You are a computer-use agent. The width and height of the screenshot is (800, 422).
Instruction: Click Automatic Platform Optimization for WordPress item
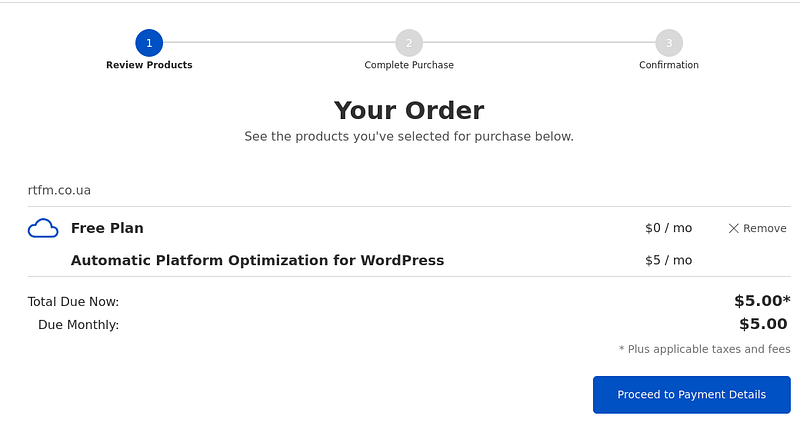257,260
